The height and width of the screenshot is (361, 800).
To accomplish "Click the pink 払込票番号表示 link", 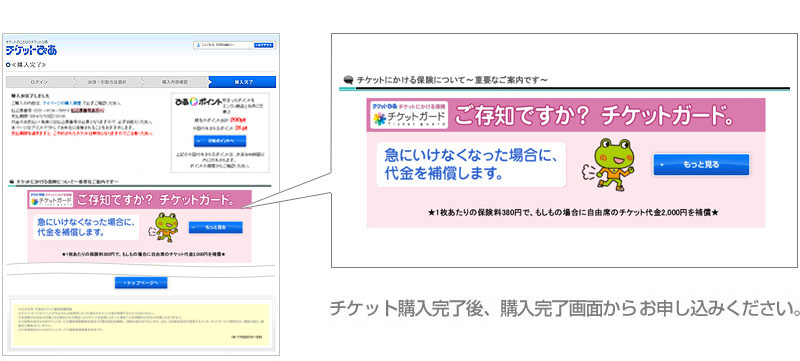I will tap(88, 110).
